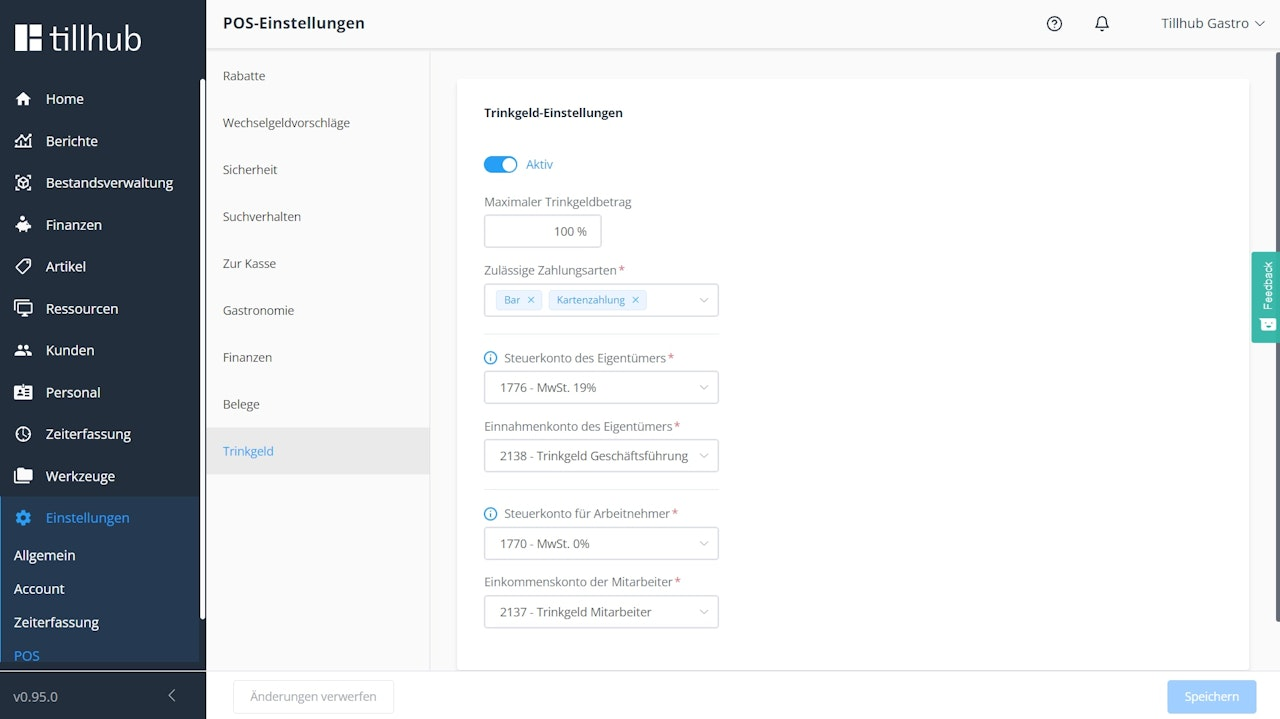Viewport: 1280px width, 719px height.
Task: Click the Maximaler Trinkgeldbetrag input field
Action: point(543,232)
